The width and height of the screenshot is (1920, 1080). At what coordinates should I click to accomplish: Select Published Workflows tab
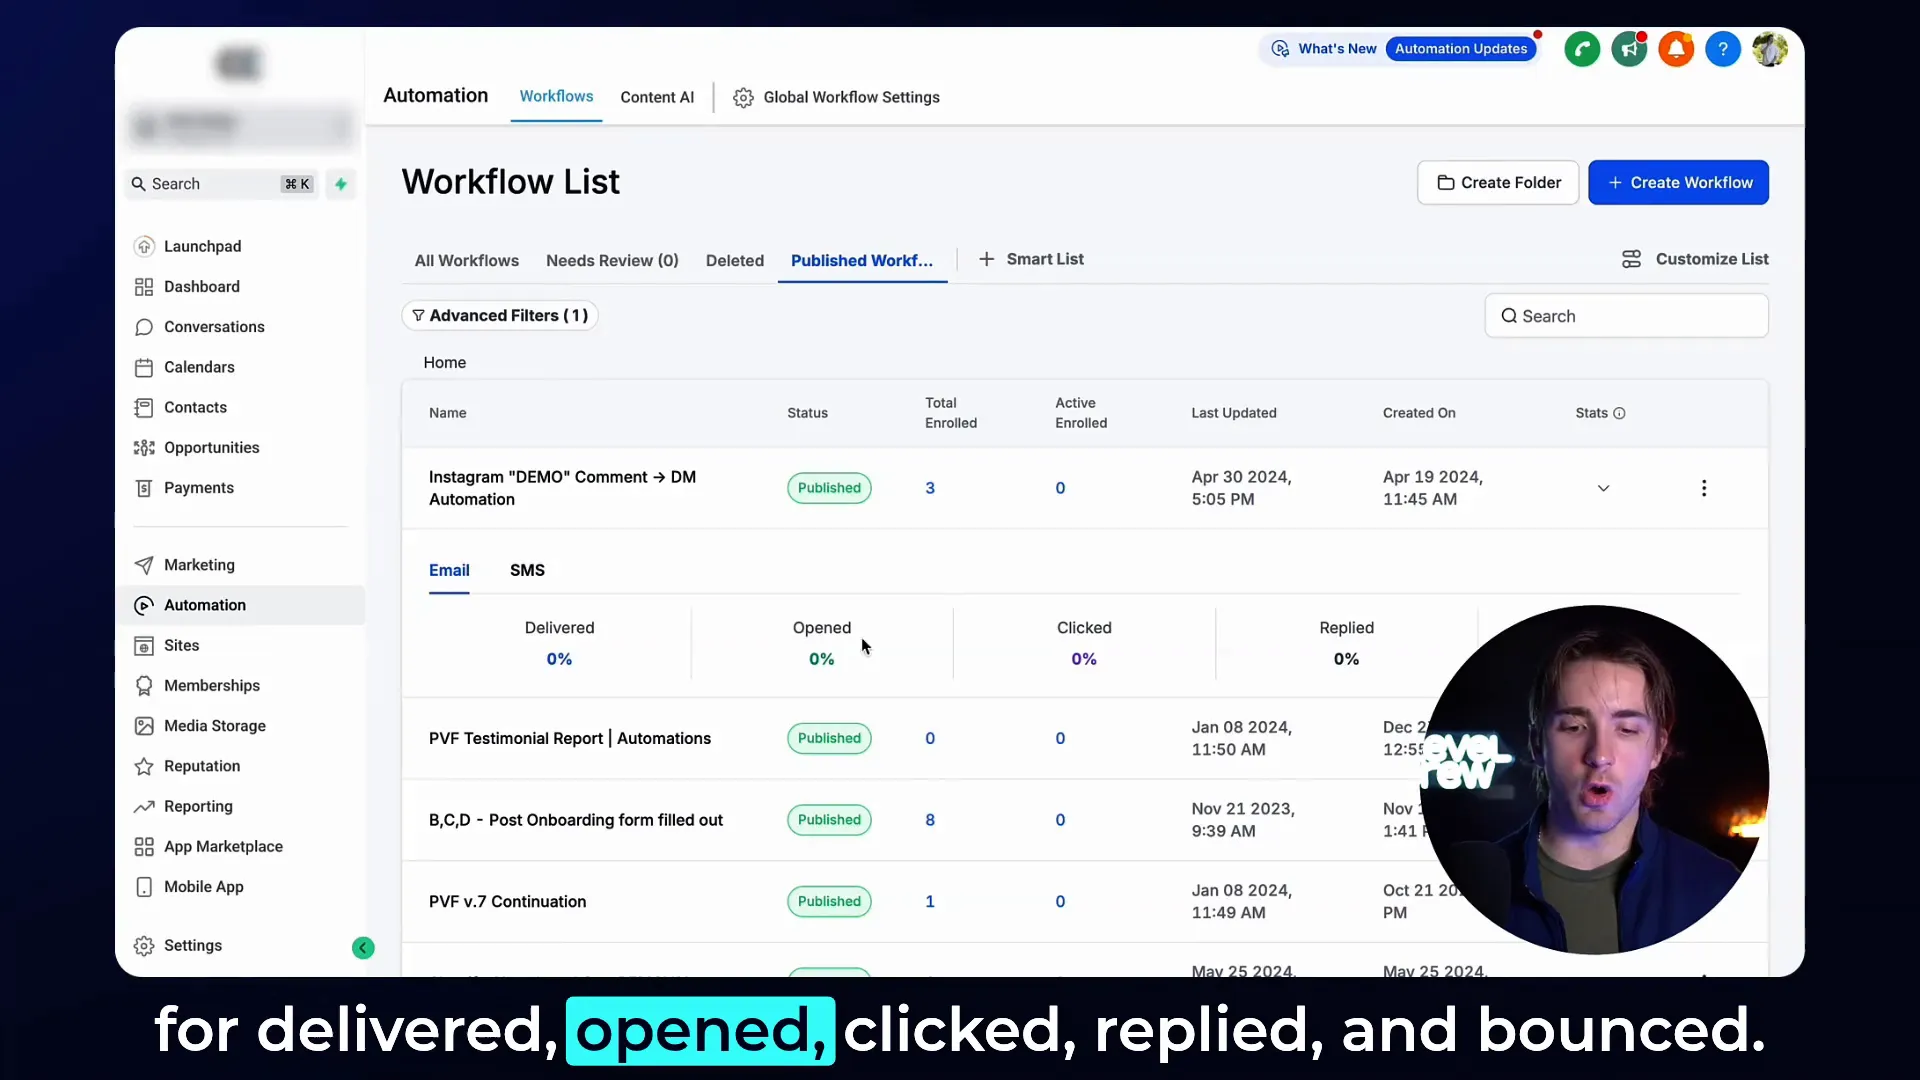[x=862, y=260]
